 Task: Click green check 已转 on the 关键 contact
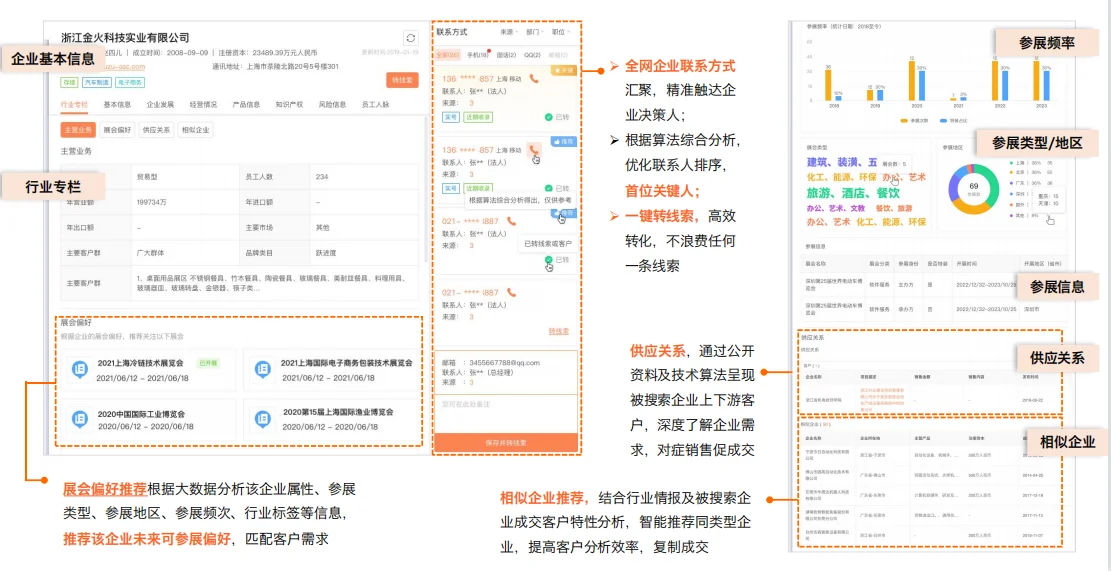pyautogui.click(x=556, y=117)
